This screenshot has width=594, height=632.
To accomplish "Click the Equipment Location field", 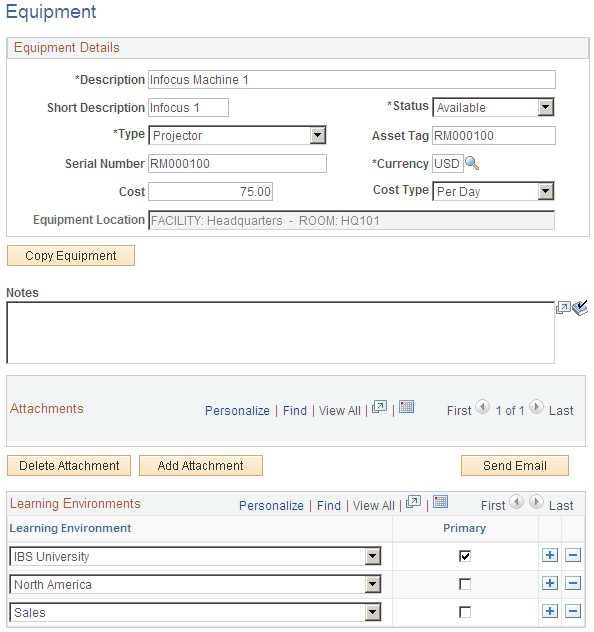I will pos(351,220).
